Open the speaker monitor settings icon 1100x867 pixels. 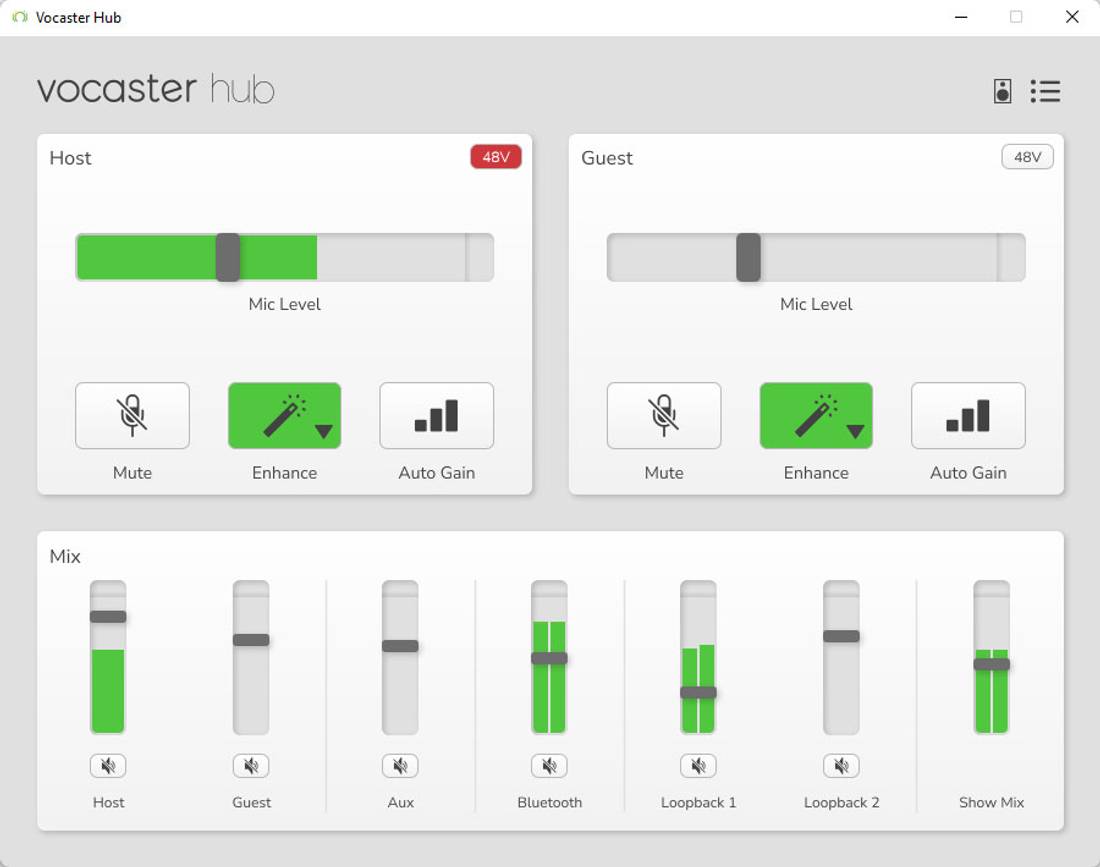(x=1002, y=91)
